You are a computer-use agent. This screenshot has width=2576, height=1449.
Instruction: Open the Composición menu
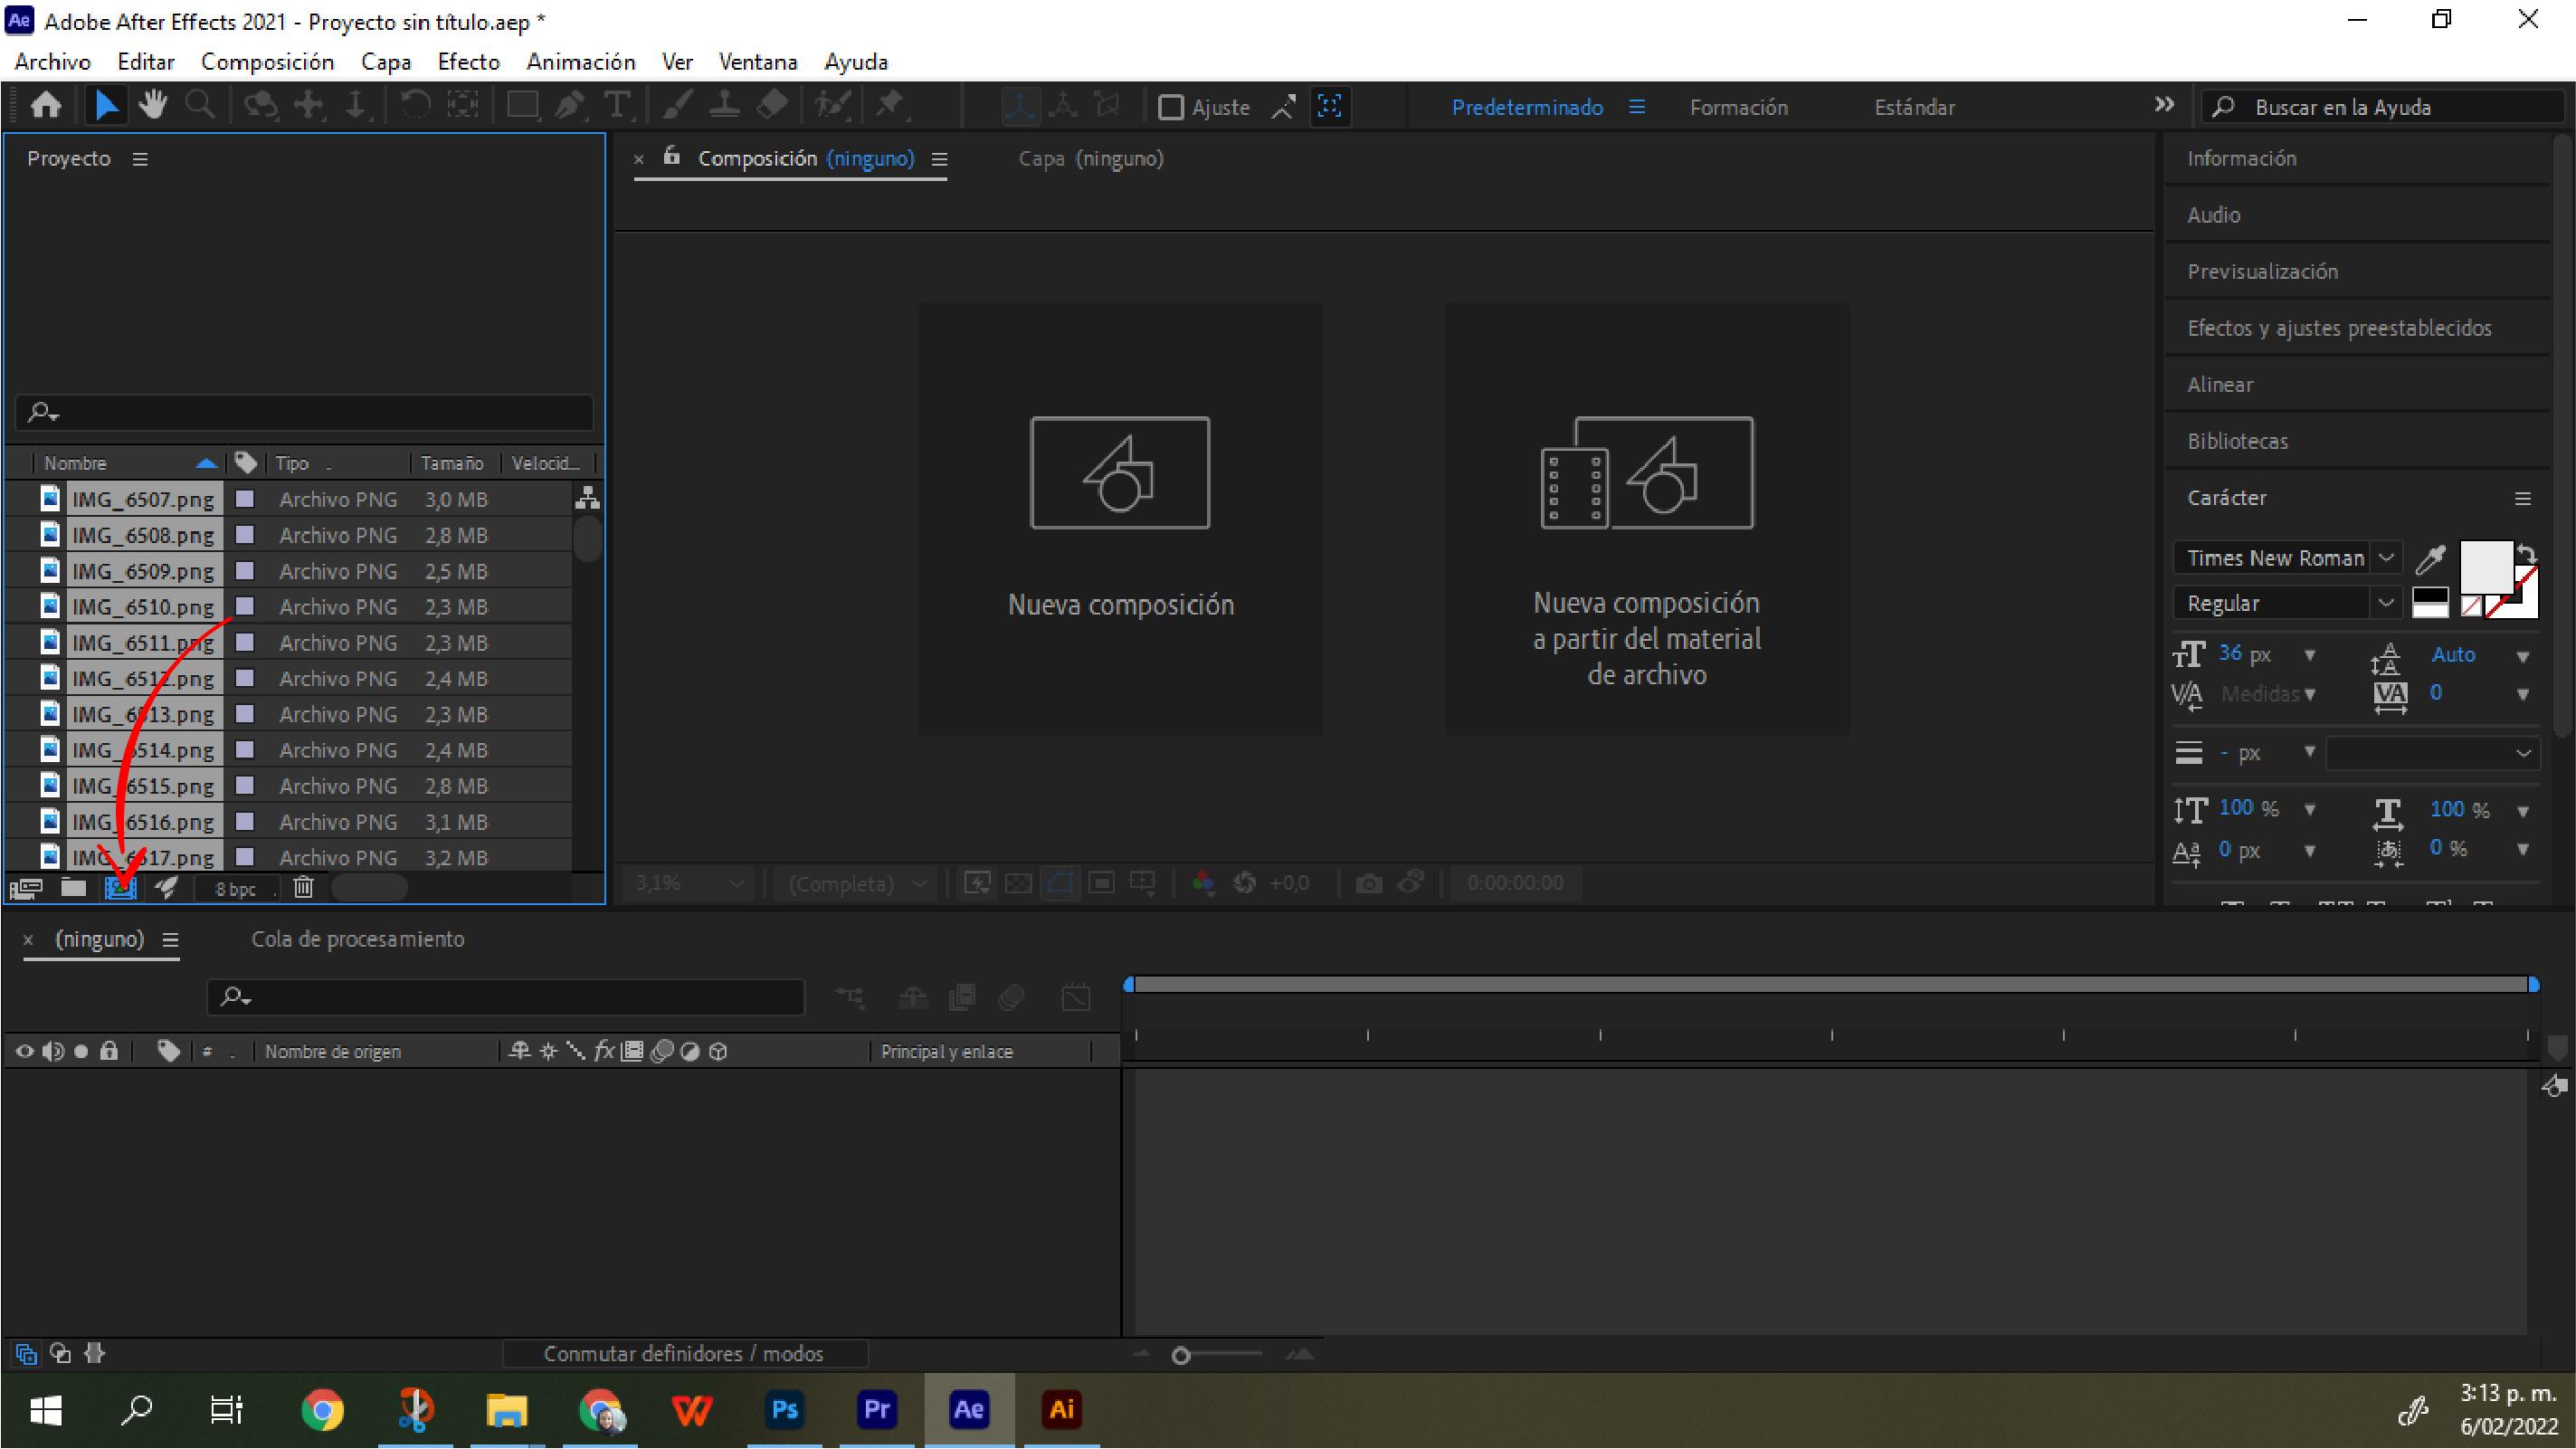[x=267, y=62]
